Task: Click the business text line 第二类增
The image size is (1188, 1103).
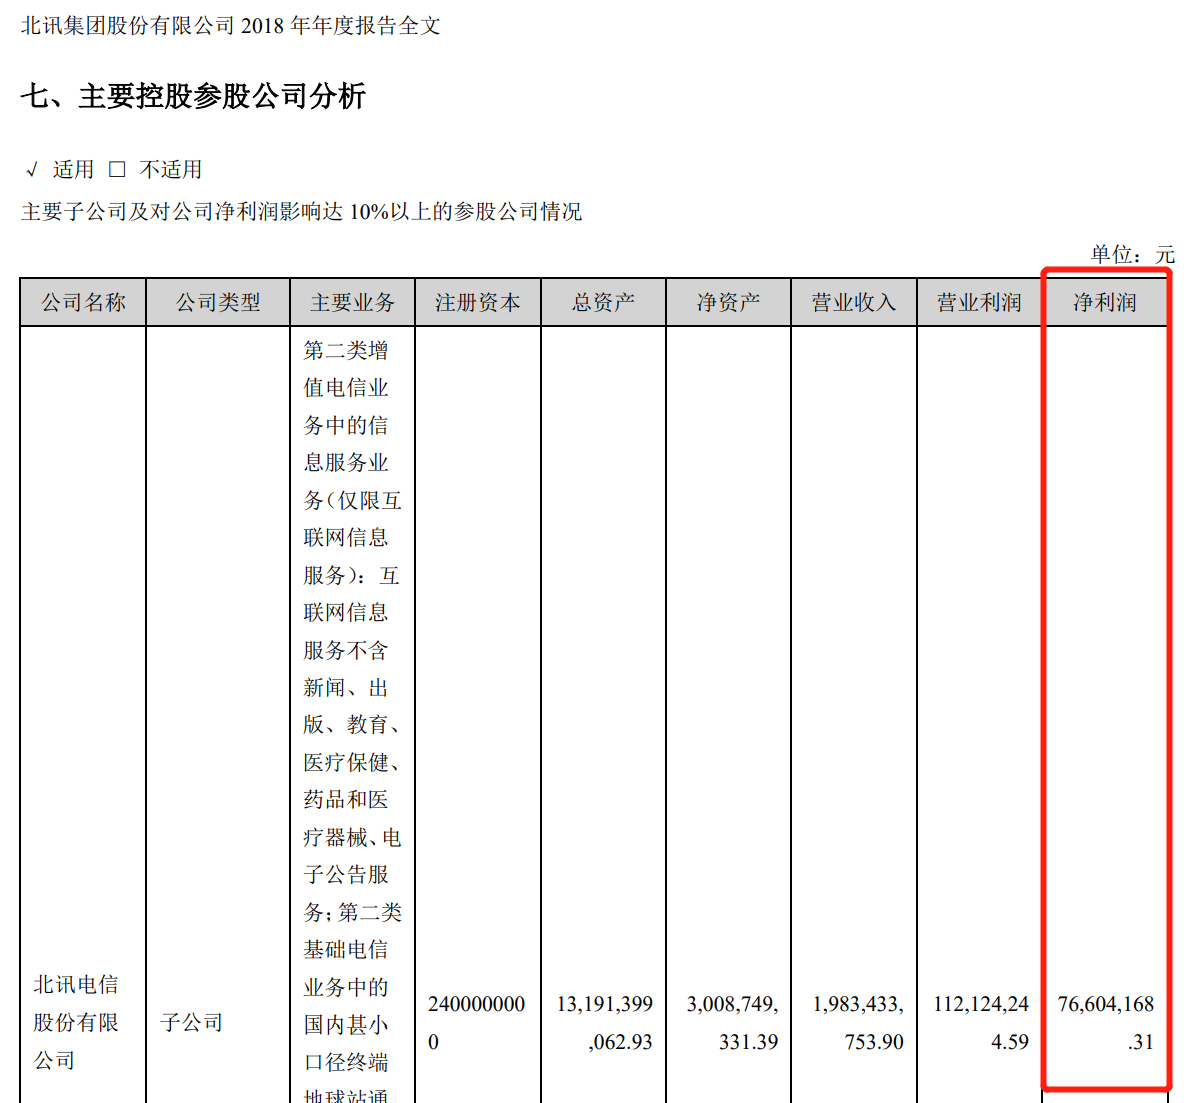Action: (345, 350)
